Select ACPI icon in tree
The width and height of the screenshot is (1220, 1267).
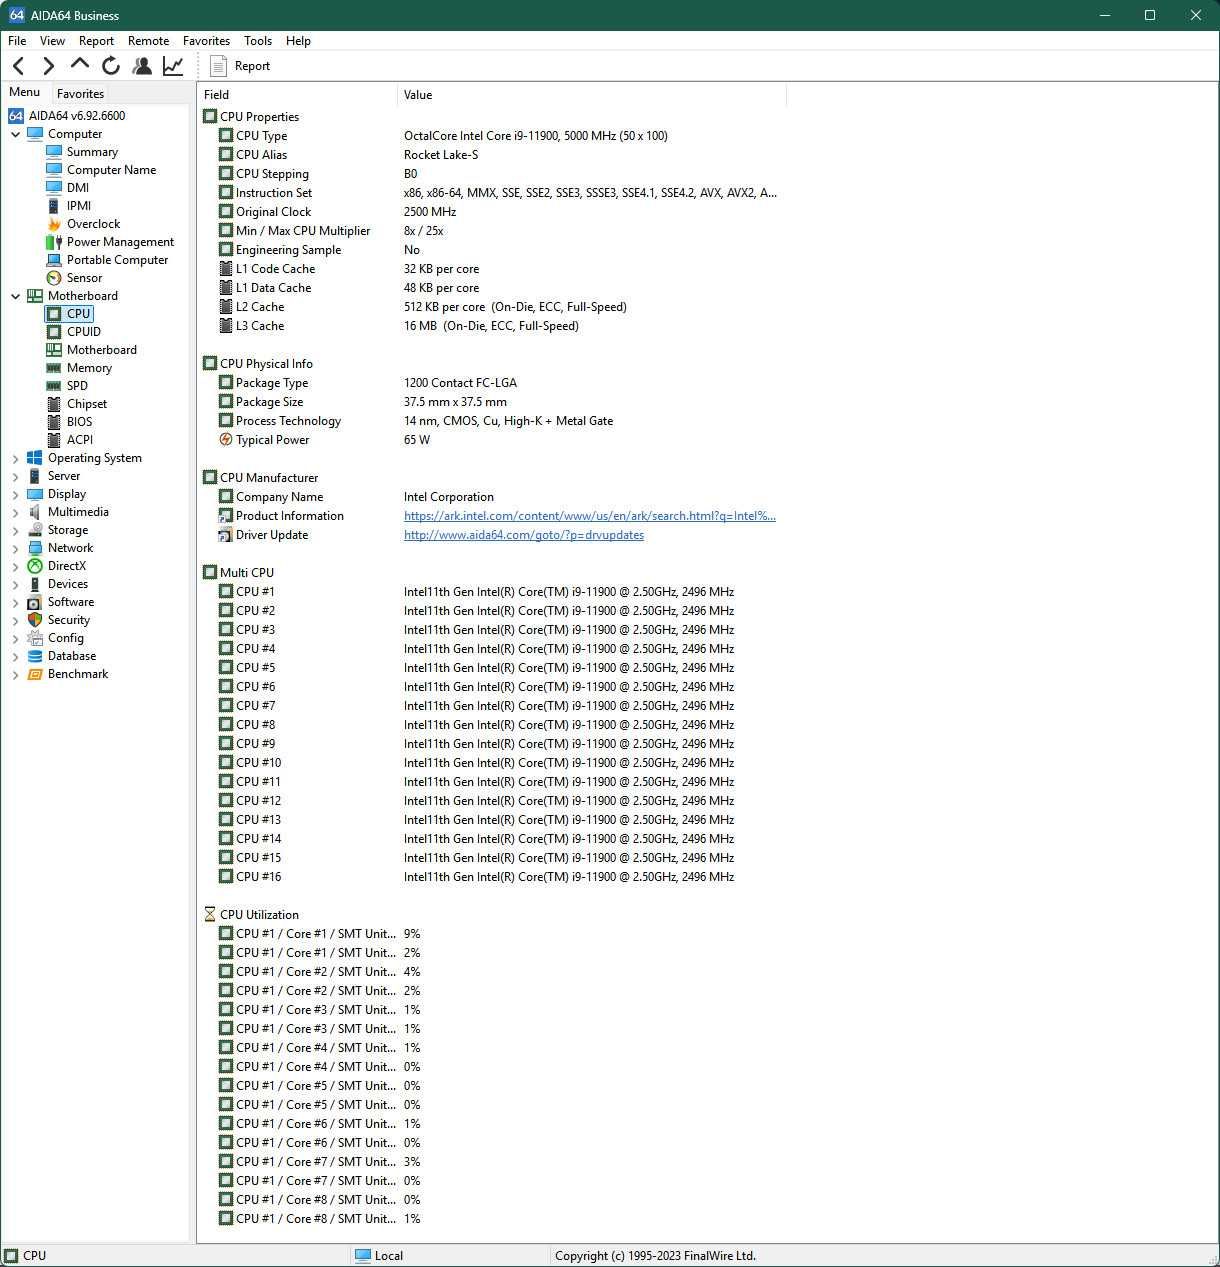[x=54, y=440]
